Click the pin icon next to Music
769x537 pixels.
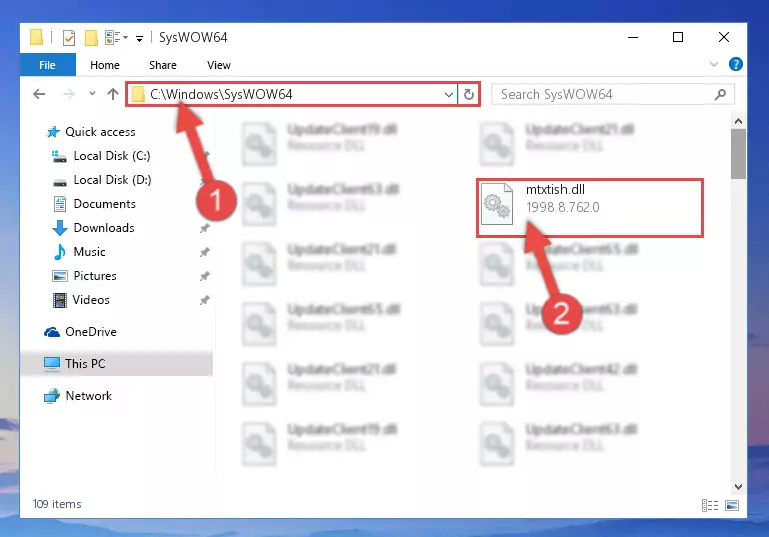tap(205, 252)
